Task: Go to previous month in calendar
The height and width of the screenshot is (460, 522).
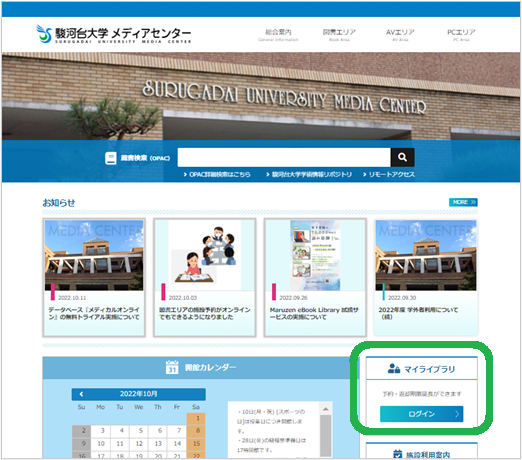Action: point(81,394)
